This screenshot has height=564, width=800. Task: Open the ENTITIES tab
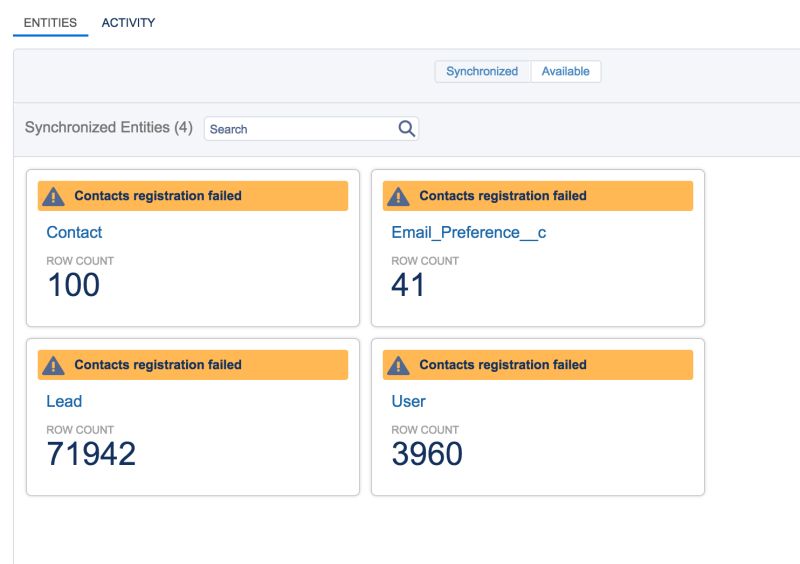50,23
